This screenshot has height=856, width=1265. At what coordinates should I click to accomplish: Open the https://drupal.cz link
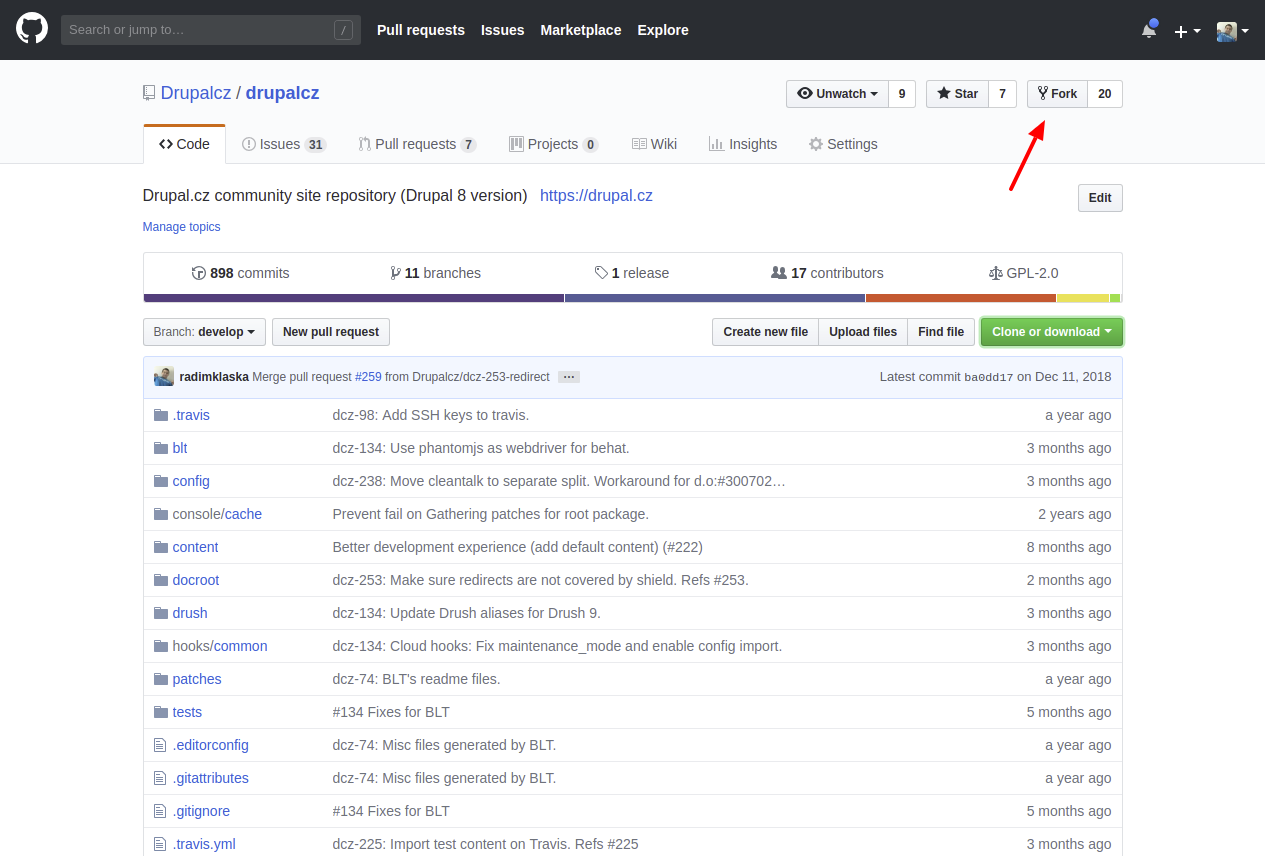point(596,196)
